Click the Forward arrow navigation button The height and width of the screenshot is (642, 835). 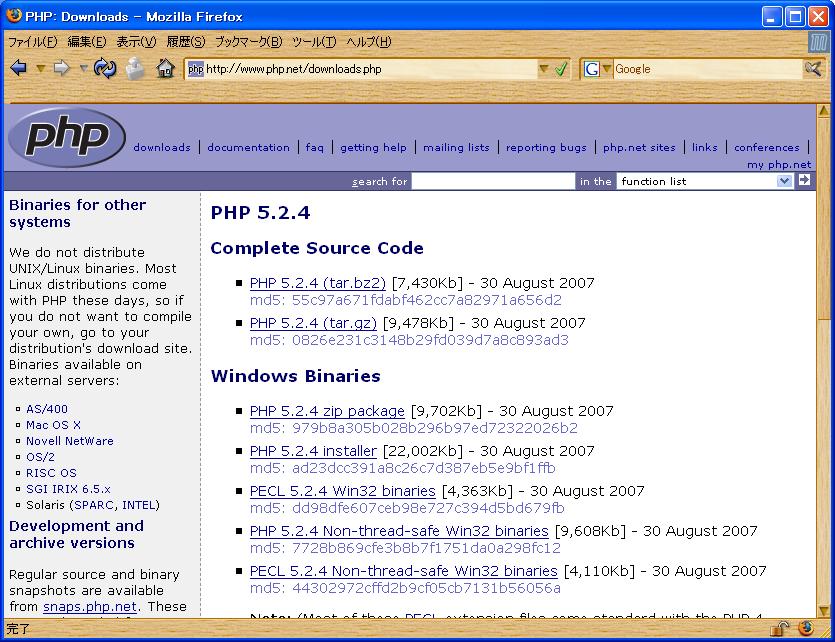coord(62,69)
